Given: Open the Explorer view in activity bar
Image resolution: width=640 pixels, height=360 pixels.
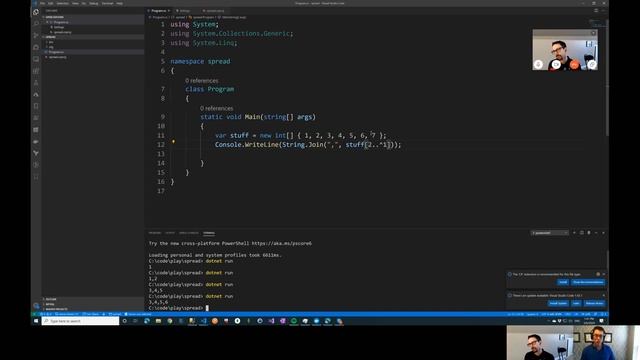Looking at the screenshot, I should pyautogui.click(x=36, y=12).
